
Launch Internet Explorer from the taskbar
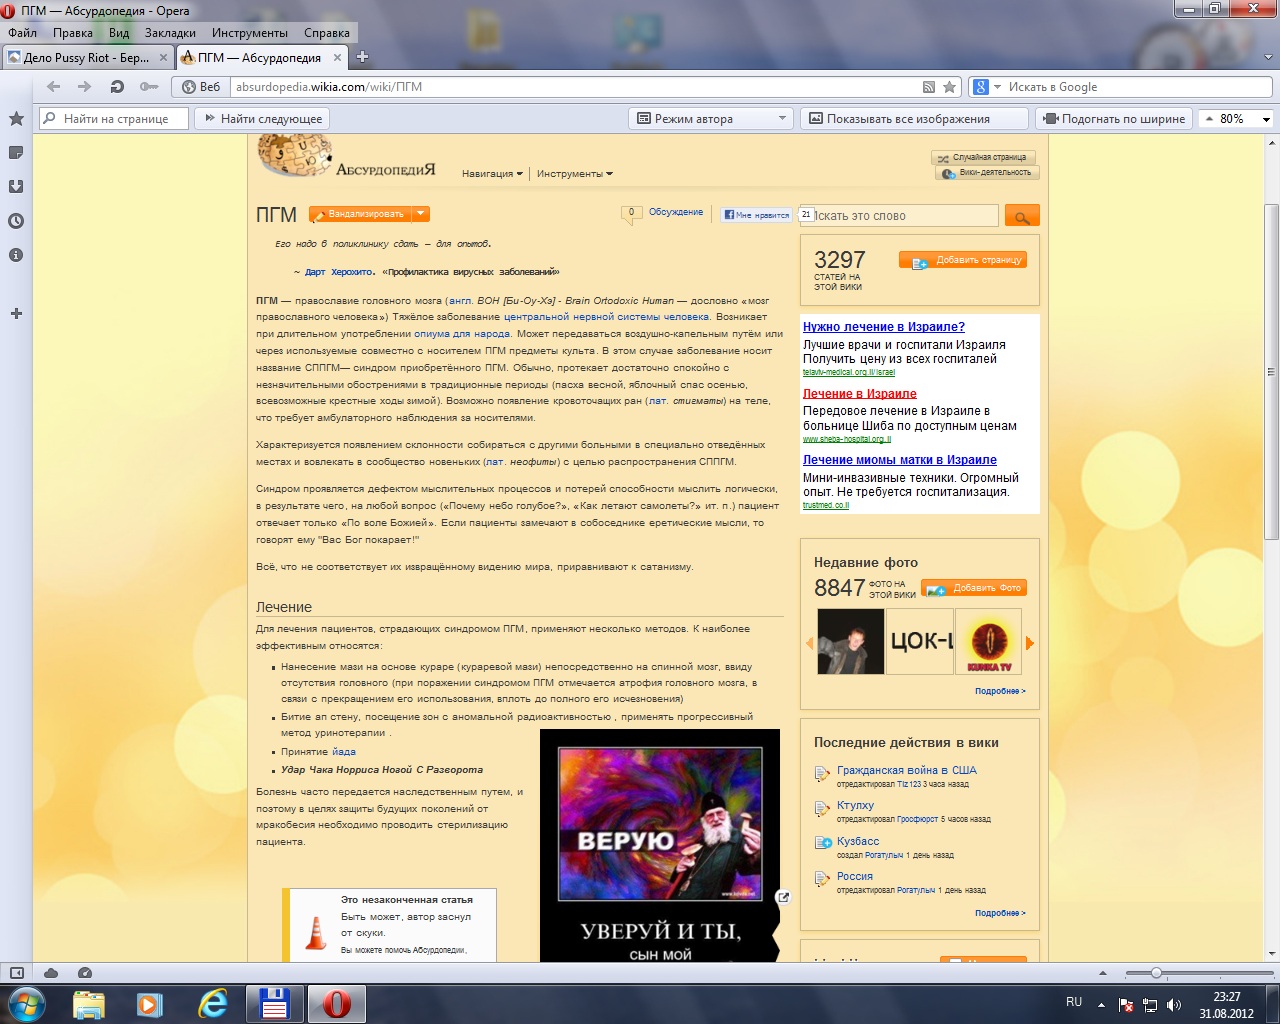tap(212, 1003)
